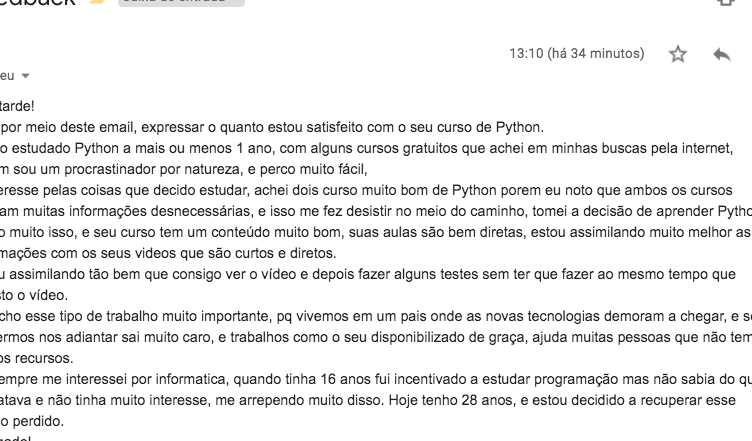Click the email subject heading

38,2
